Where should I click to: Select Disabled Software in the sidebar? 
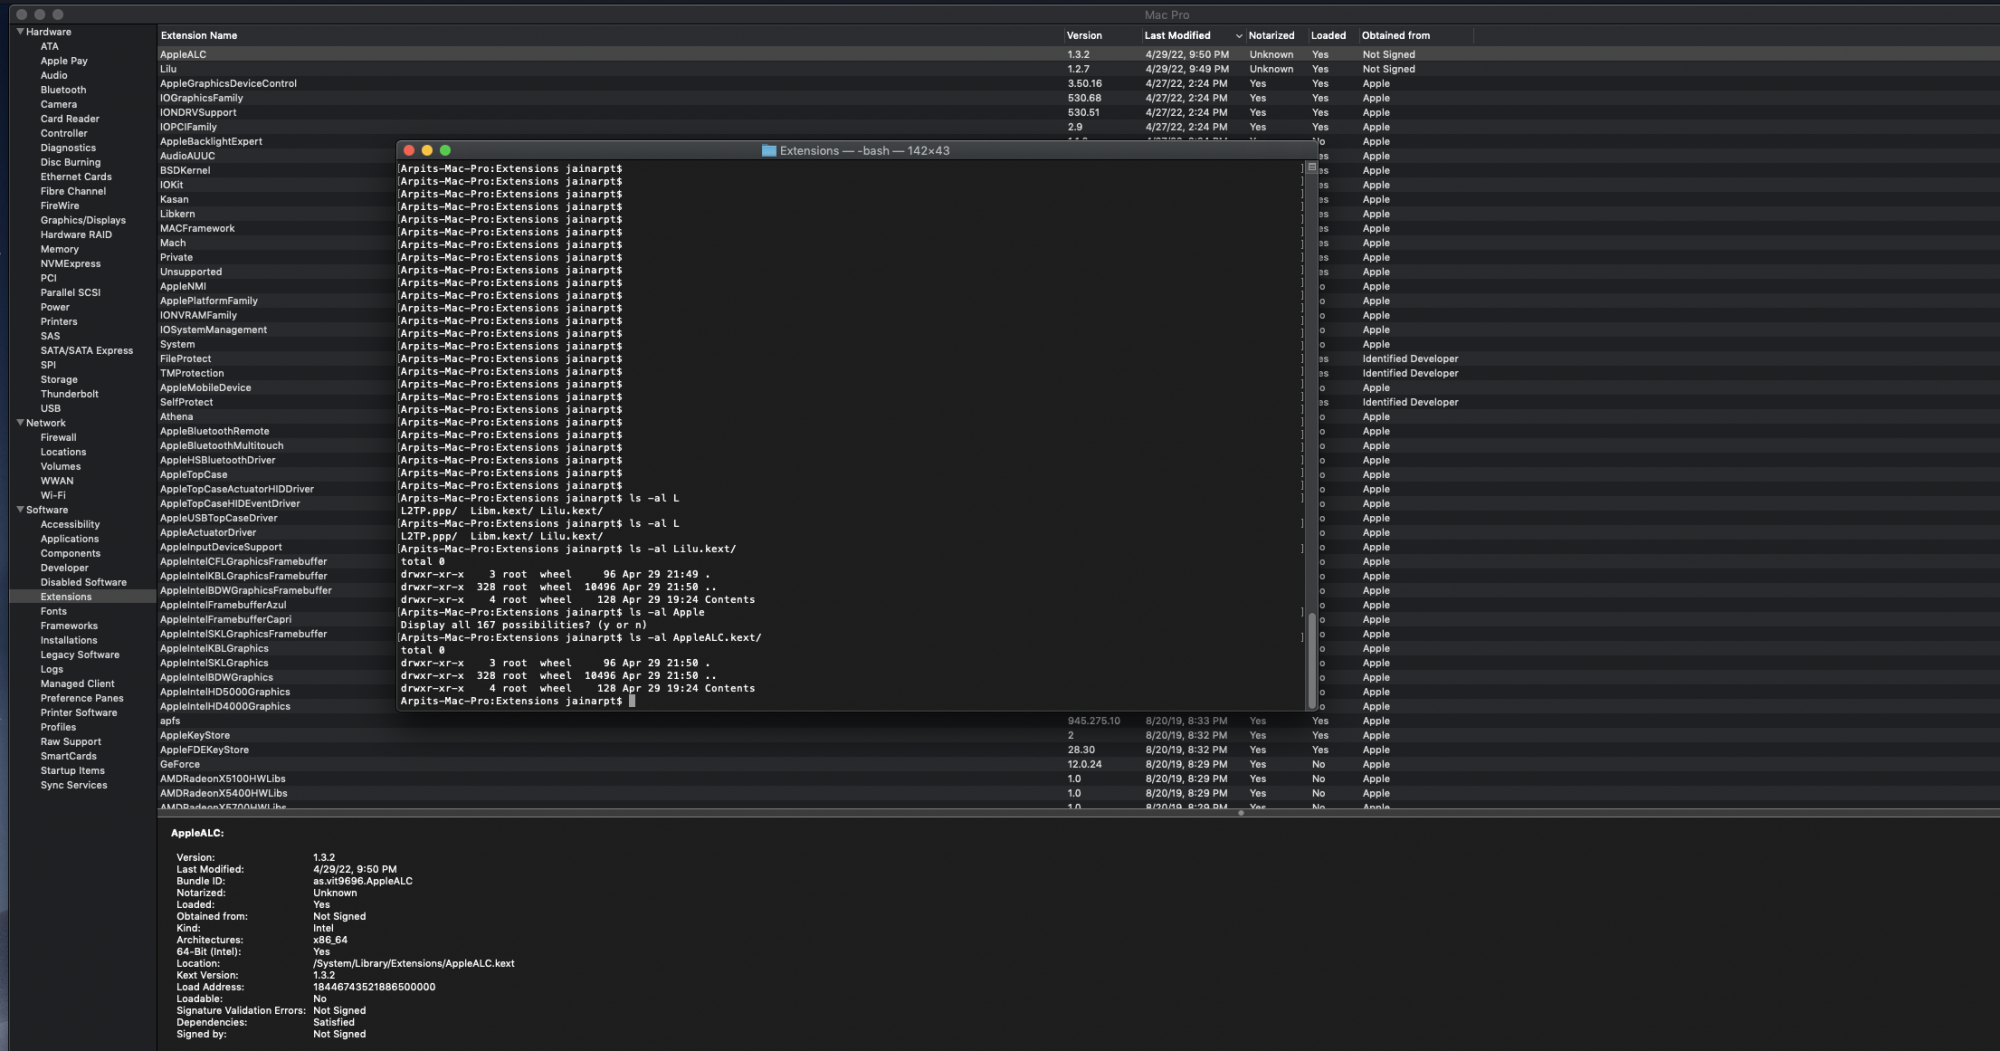click(x=83, y=583)
